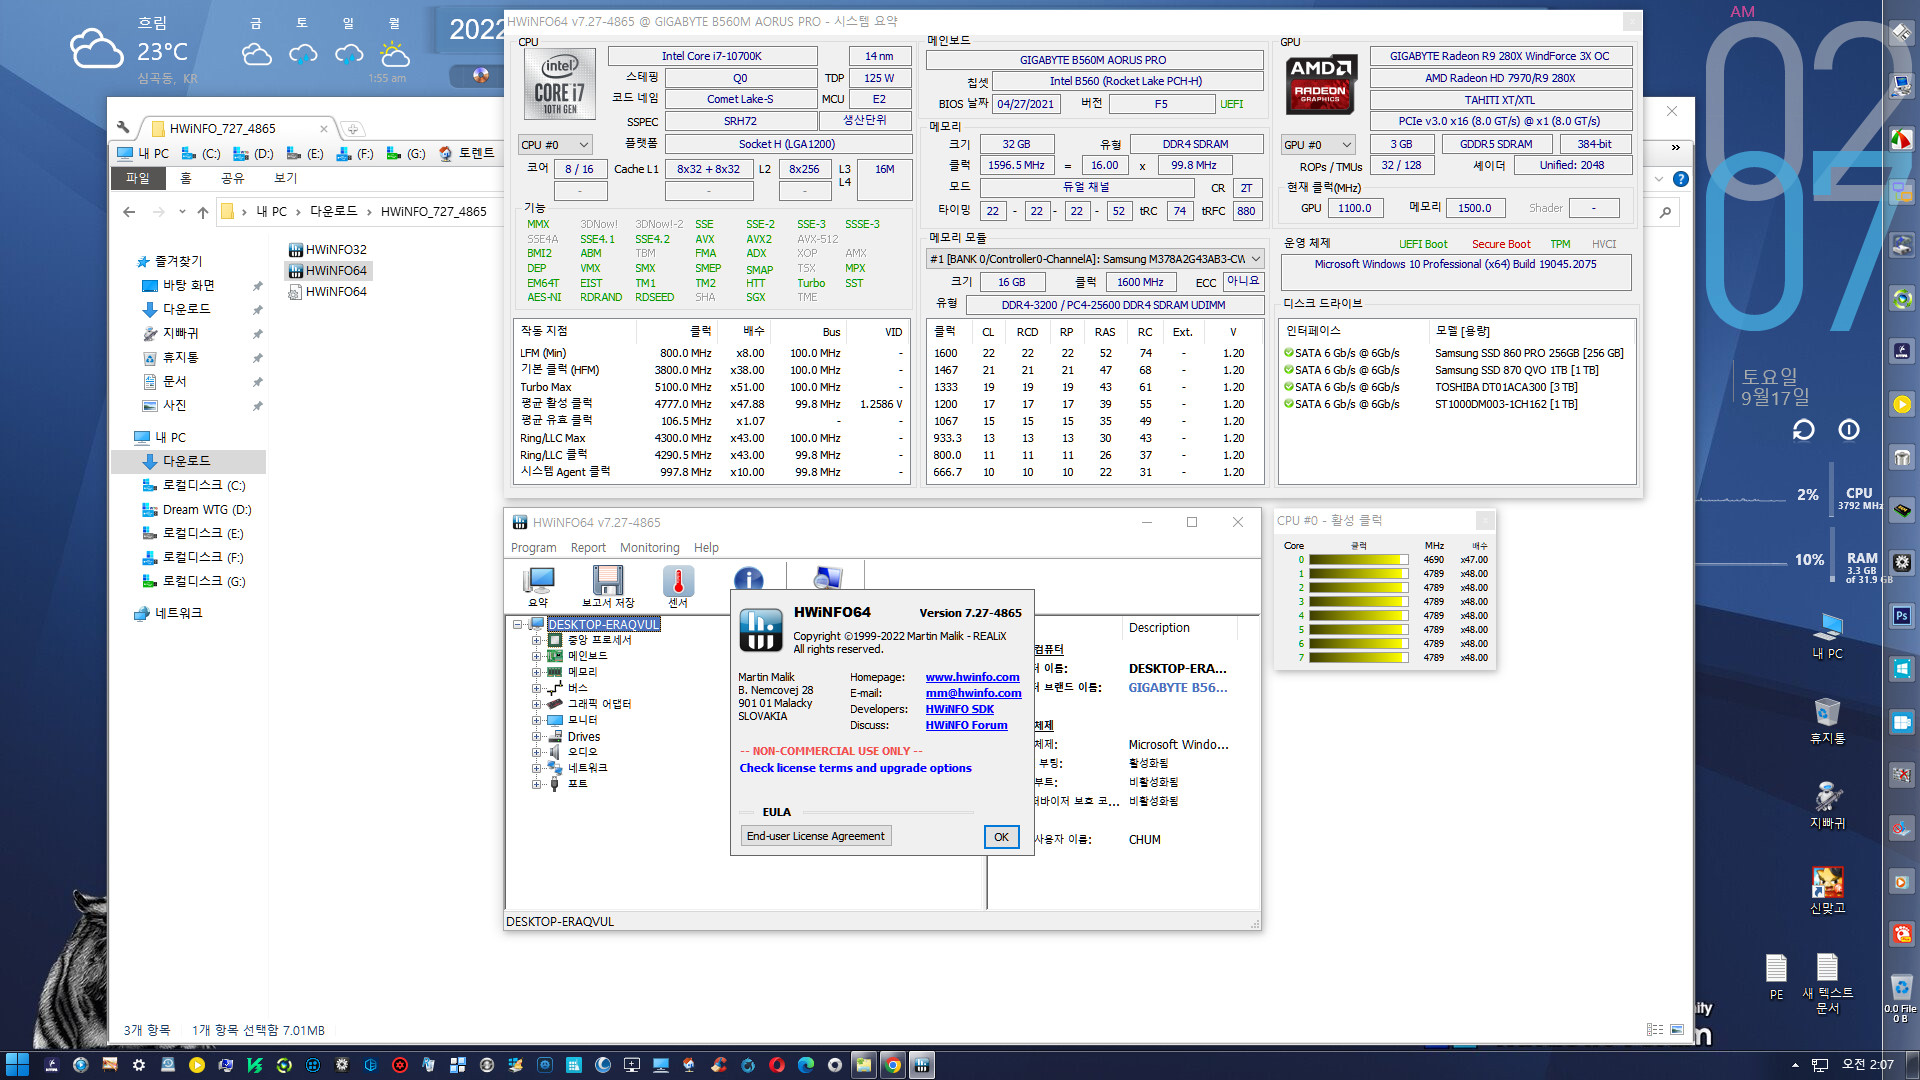Open the HWiNFO SDK link

(x=959, y=709)
